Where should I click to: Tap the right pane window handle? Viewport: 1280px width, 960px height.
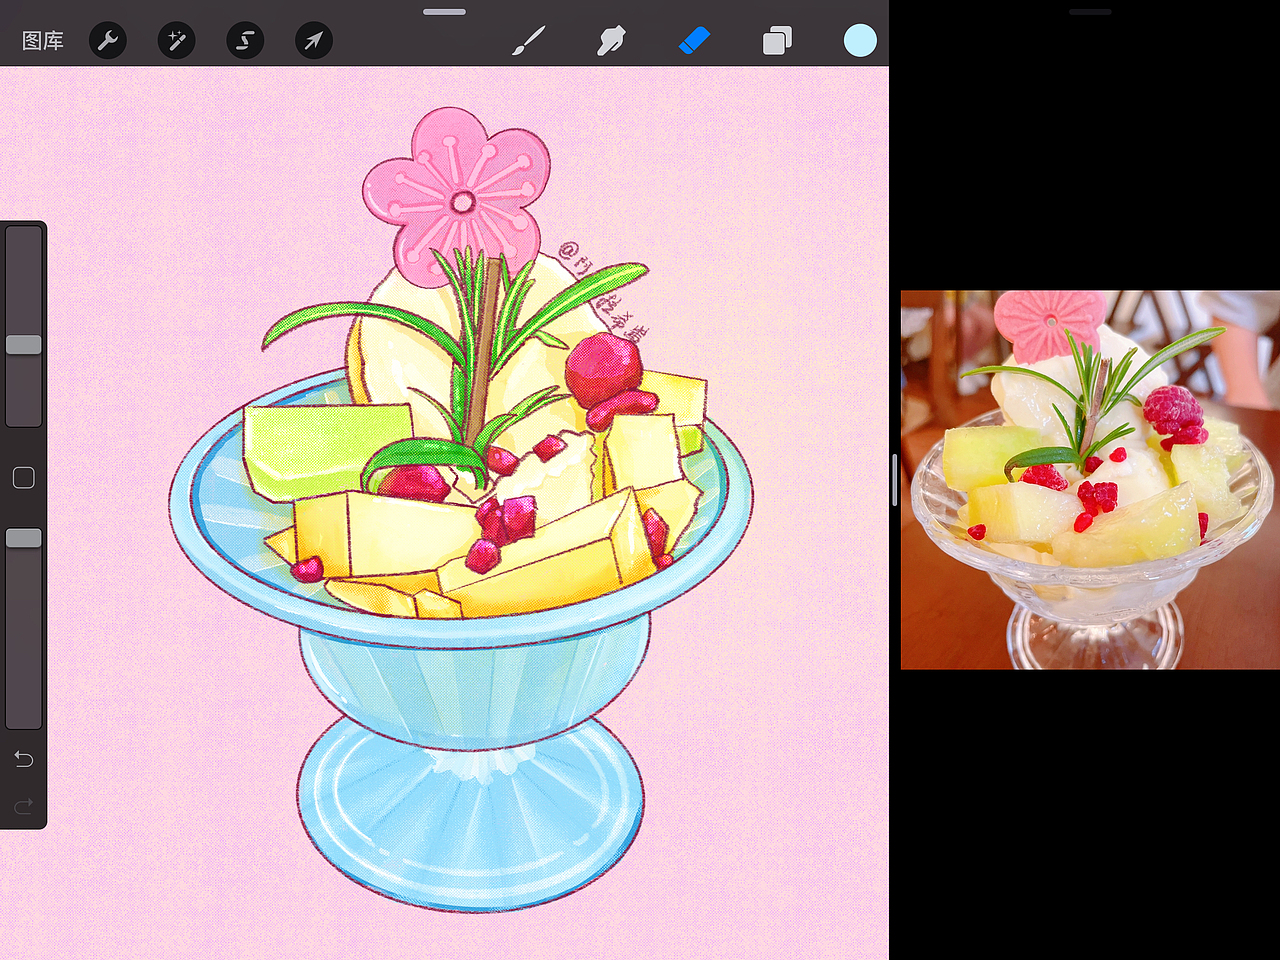[x=1090, y=11]
